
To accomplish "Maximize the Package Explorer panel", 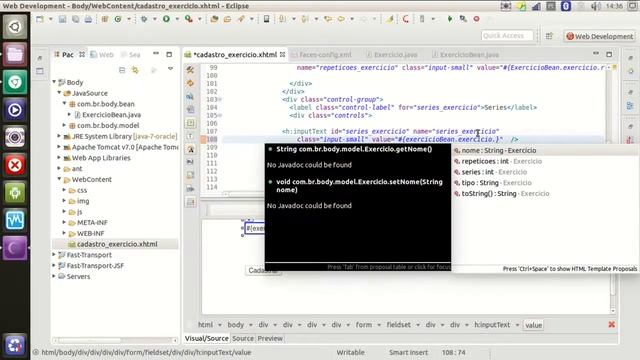I will coord(169,54).
